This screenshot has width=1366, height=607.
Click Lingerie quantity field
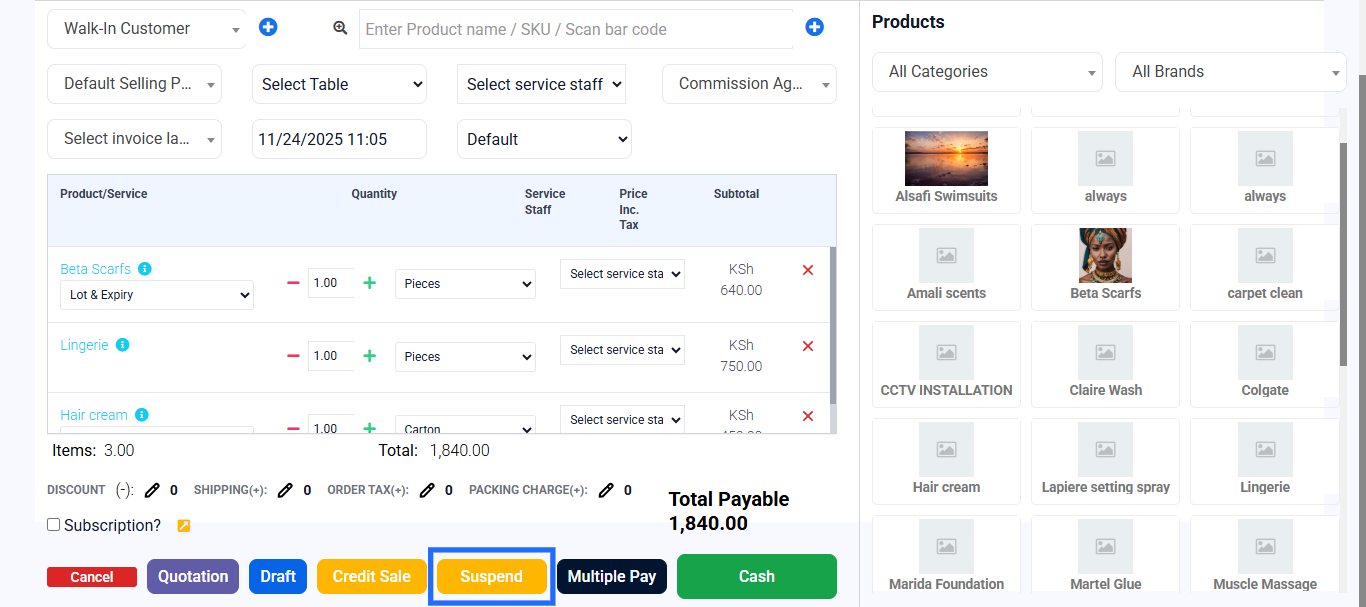[331, 356]
